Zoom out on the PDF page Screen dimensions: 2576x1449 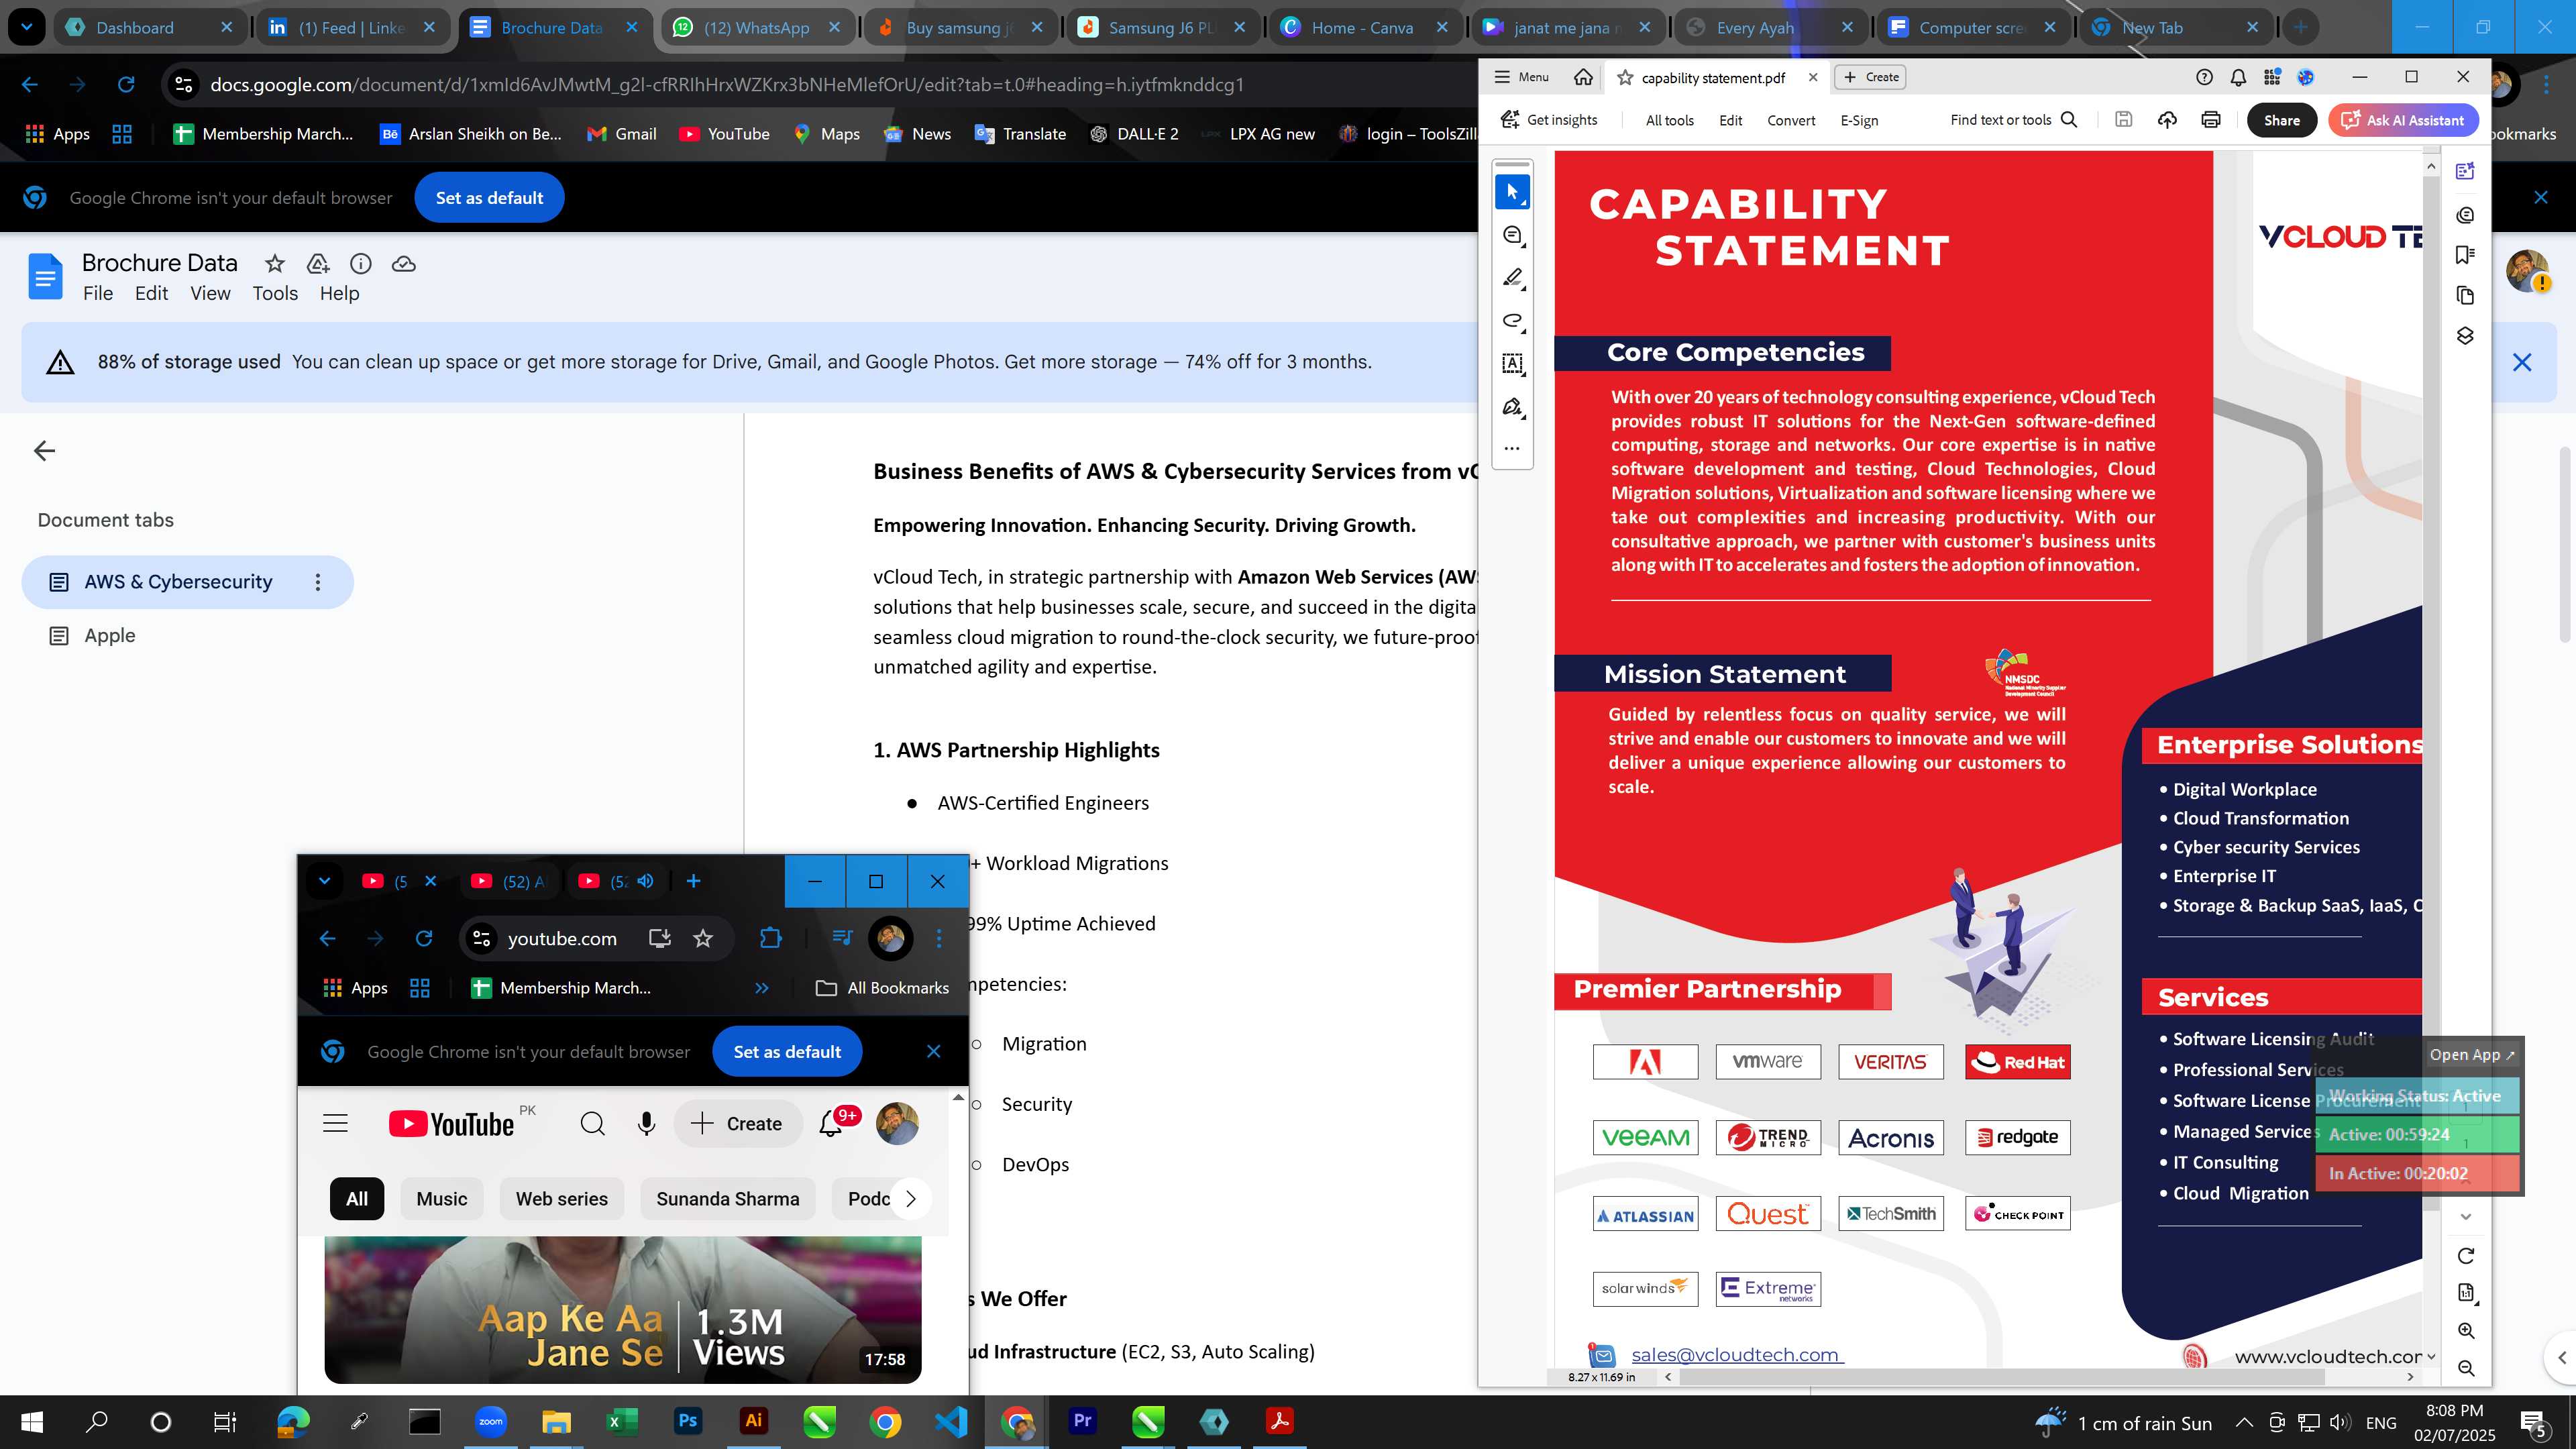click(2466, 1368)
